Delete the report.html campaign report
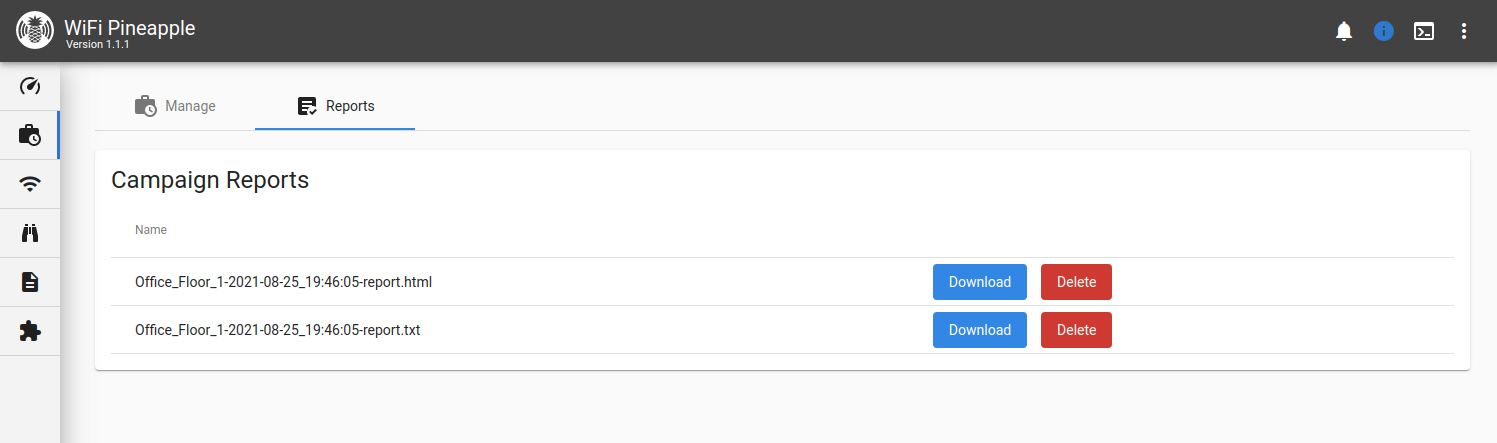Screen dimensions: 1497x443 click(x=1076, y=282)
